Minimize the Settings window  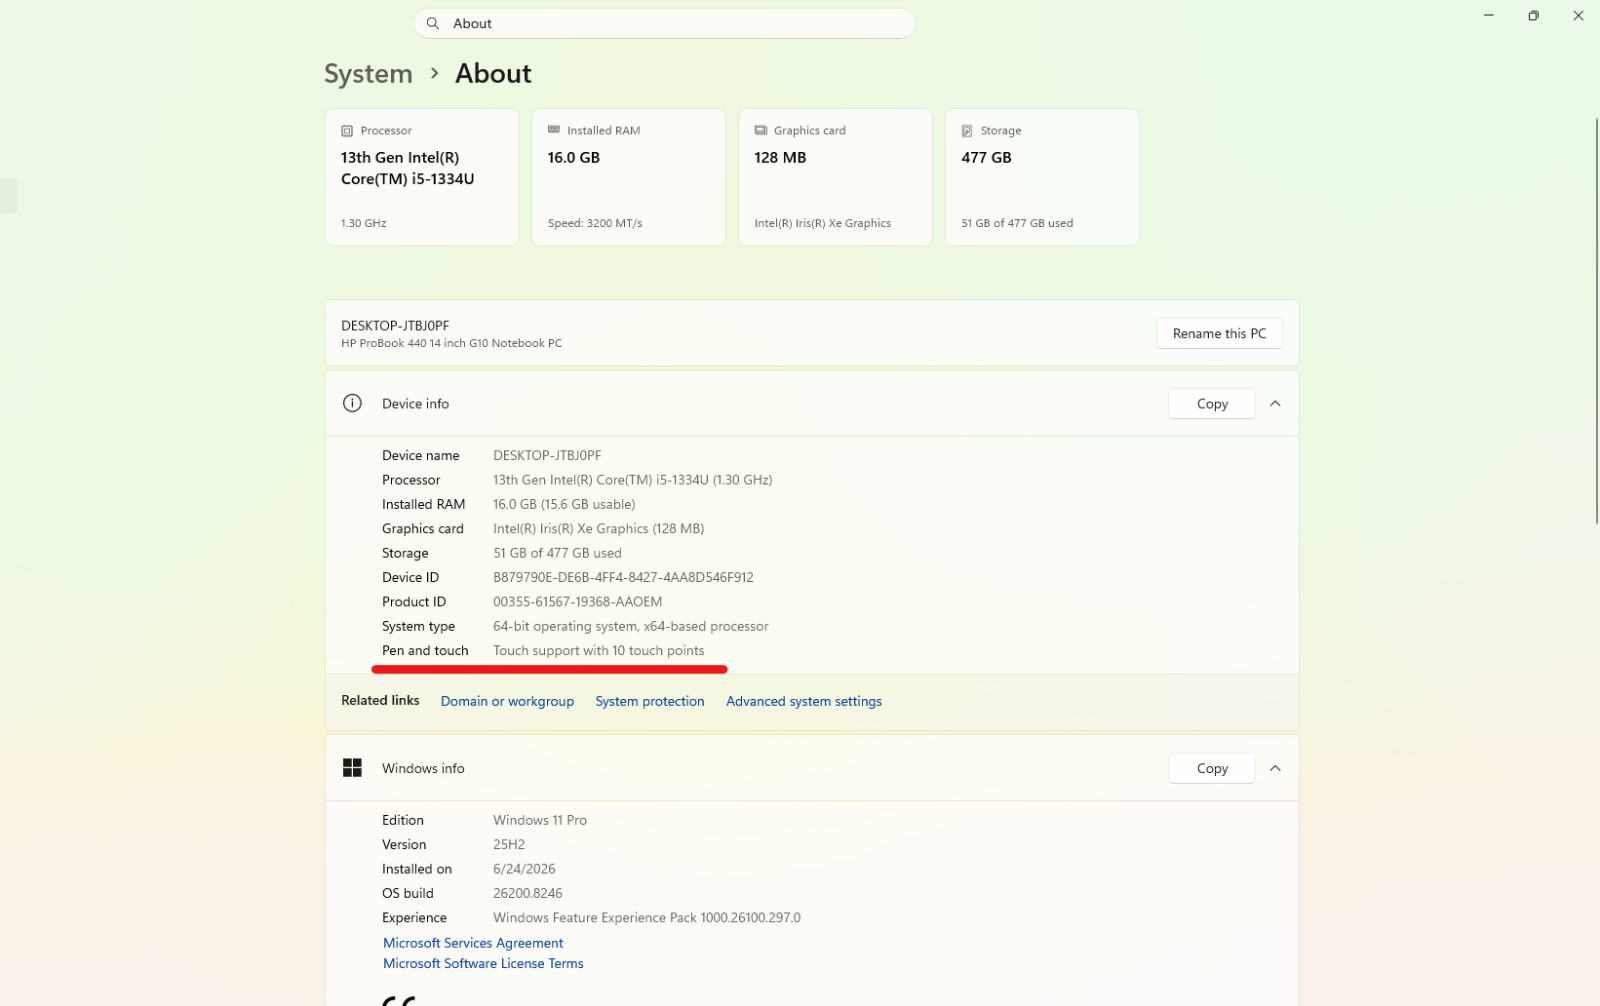coord(1489,16)
